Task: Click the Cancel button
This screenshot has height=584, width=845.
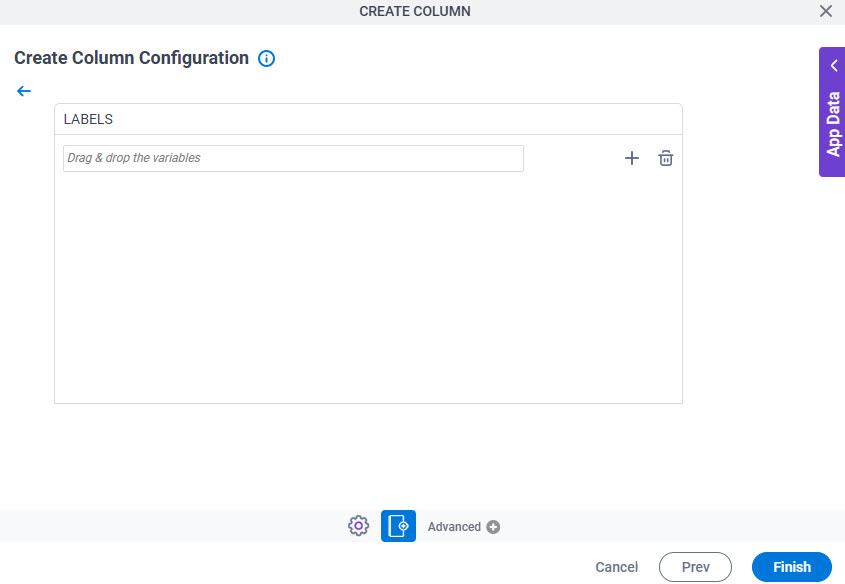Action: (x=617, y=567)
